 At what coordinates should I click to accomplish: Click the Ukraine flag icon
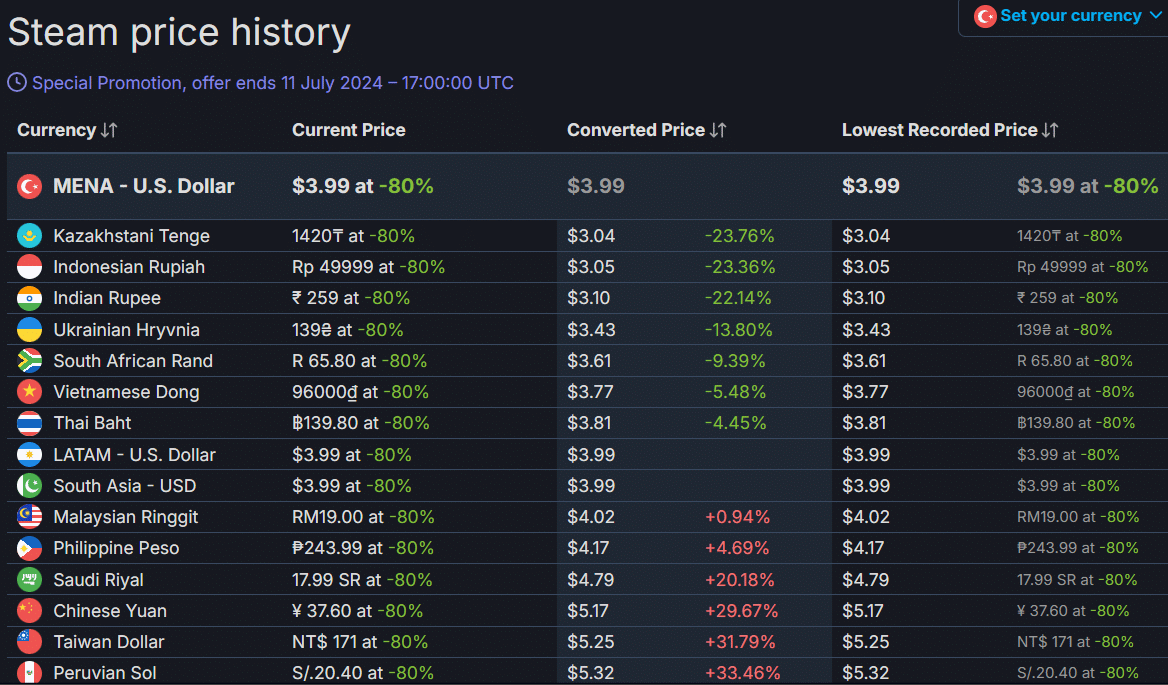pos(30,330)
